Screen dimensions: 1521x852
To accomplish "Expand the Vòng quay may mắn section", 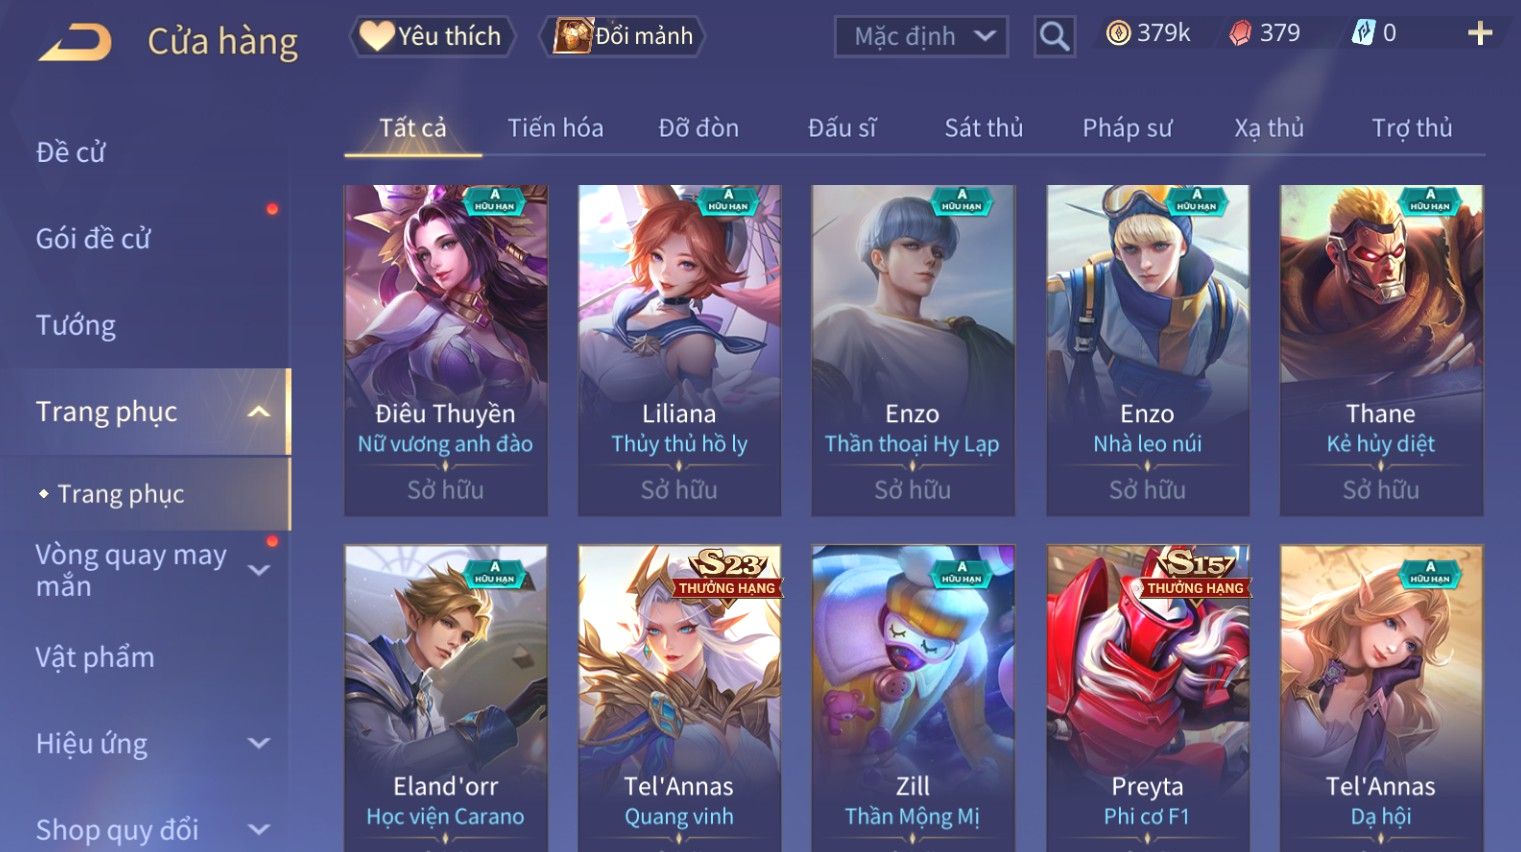I will [259, 570].
